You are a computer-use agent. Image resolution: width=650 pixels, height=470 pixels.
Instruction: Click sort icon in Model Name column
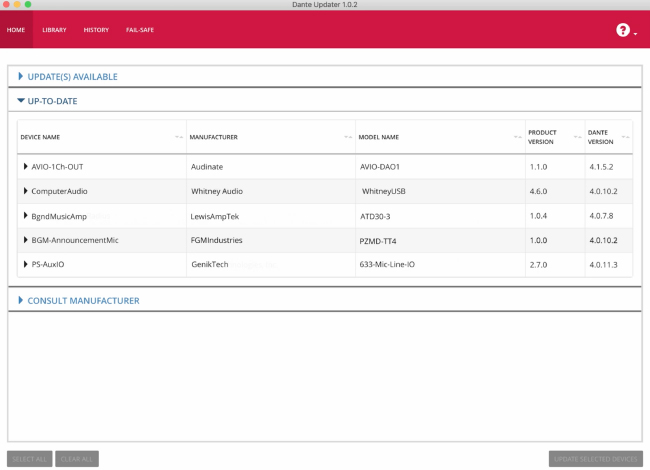(x=516, y=137)
